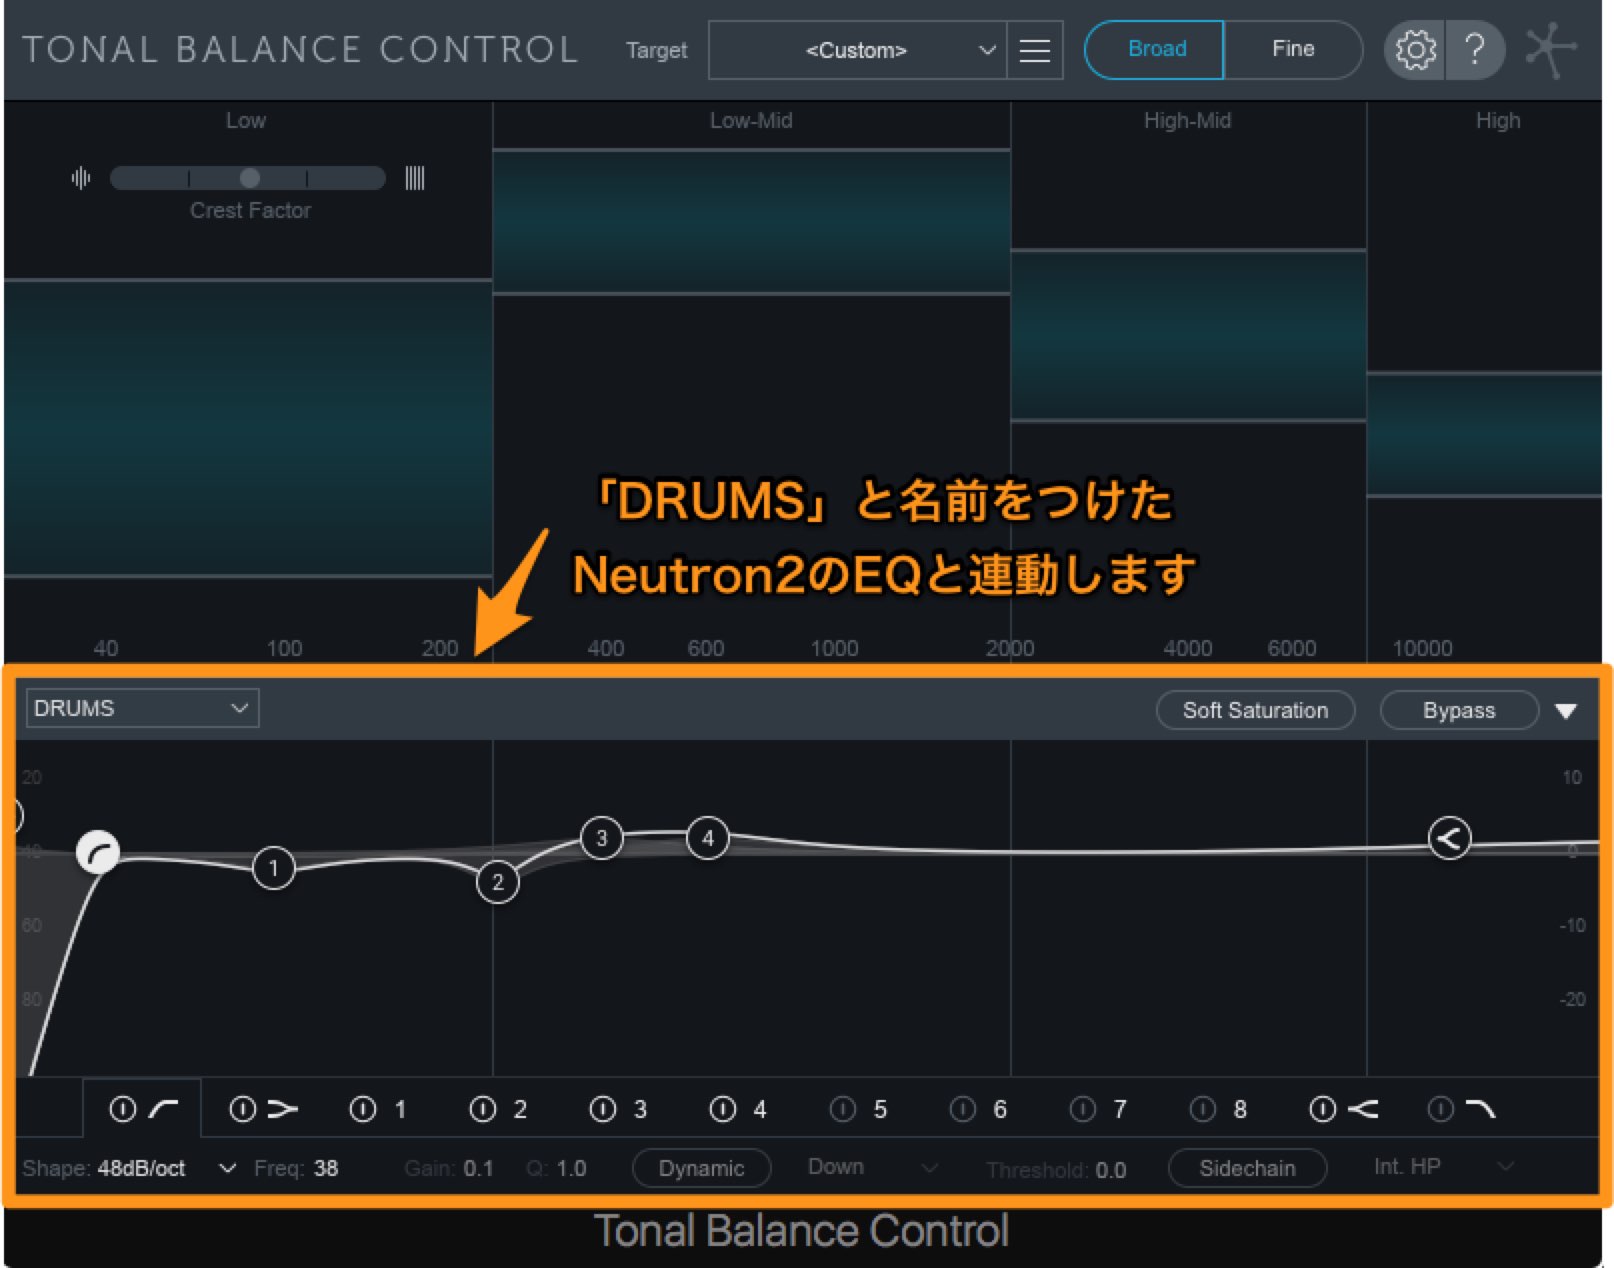Click the high crest factor bars icon

[x=415, y=178]
